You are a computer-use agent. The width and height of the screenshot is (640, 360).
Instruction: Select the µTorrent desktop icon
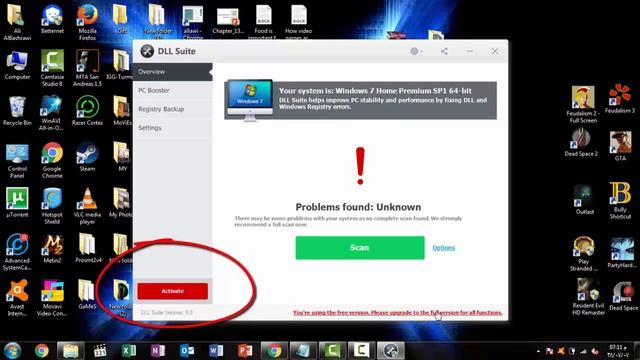click(17, 202)
